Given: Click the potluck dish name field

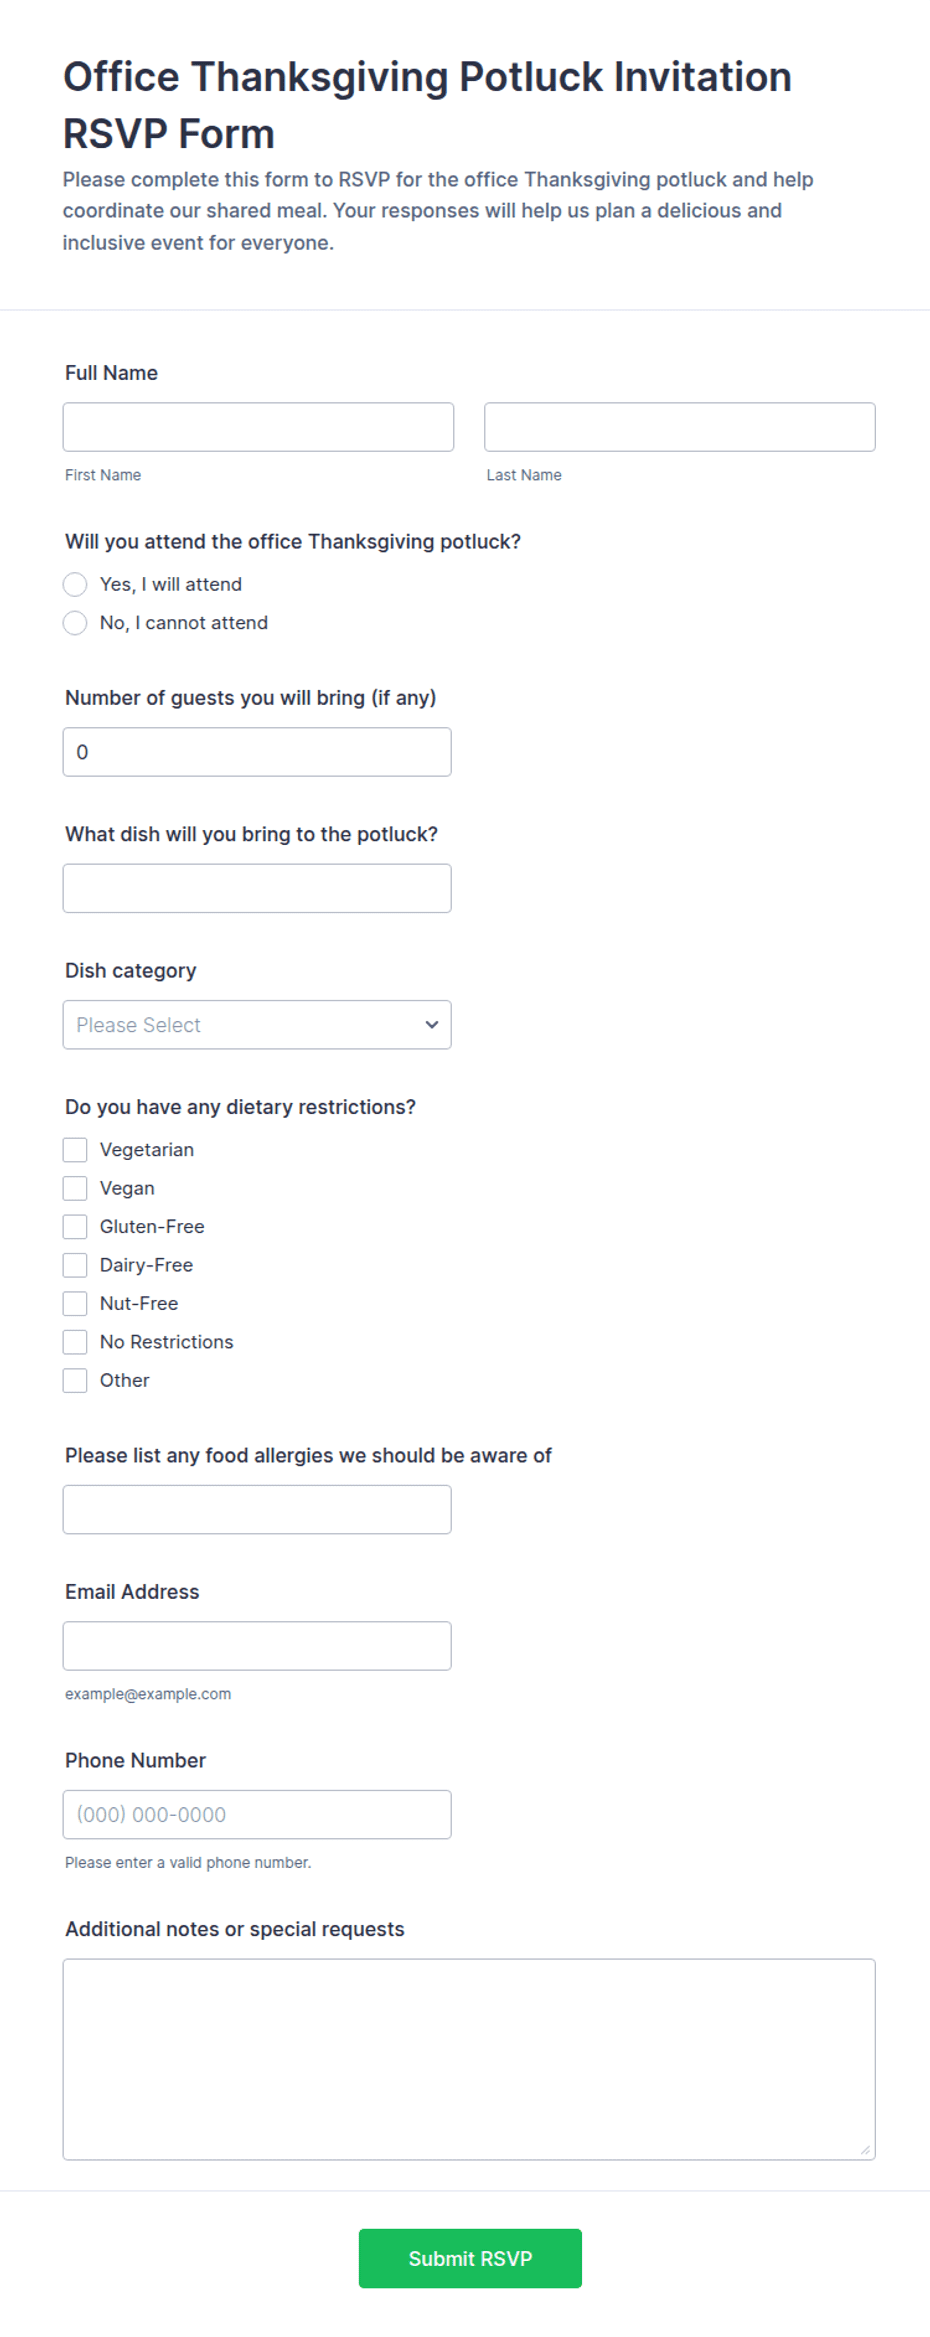Looking at the screenshot, I should [x=257, y=888].
